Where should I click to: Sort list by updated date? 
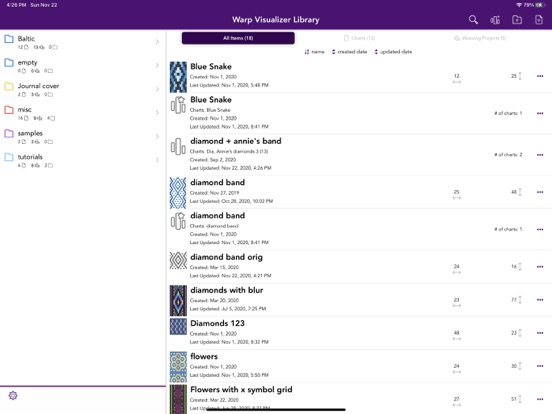click(393, 52)
